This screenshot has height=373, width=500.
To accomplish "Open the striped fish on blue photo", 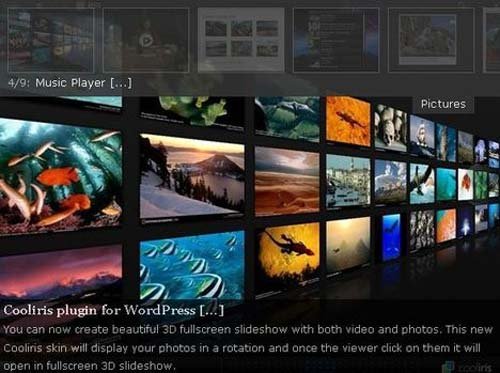I will pyautogui.click(x=192, y=266).
